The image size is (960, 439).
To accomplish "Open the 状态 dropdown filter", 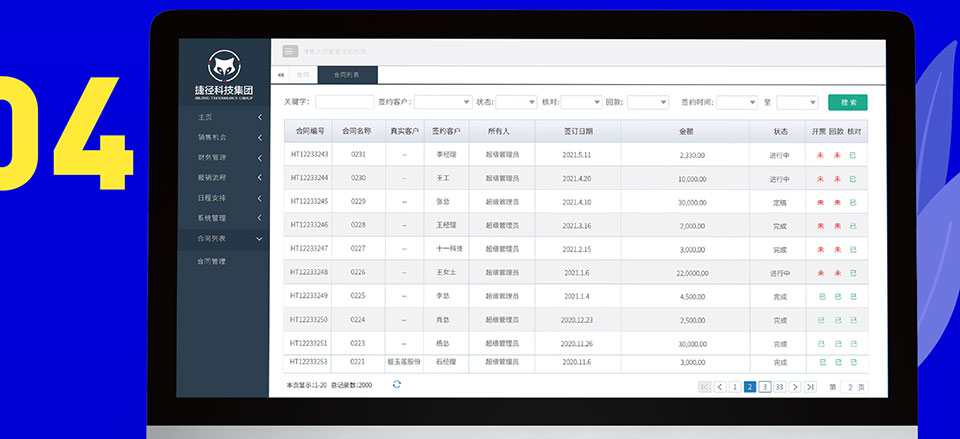I will (x=516, y=102).
